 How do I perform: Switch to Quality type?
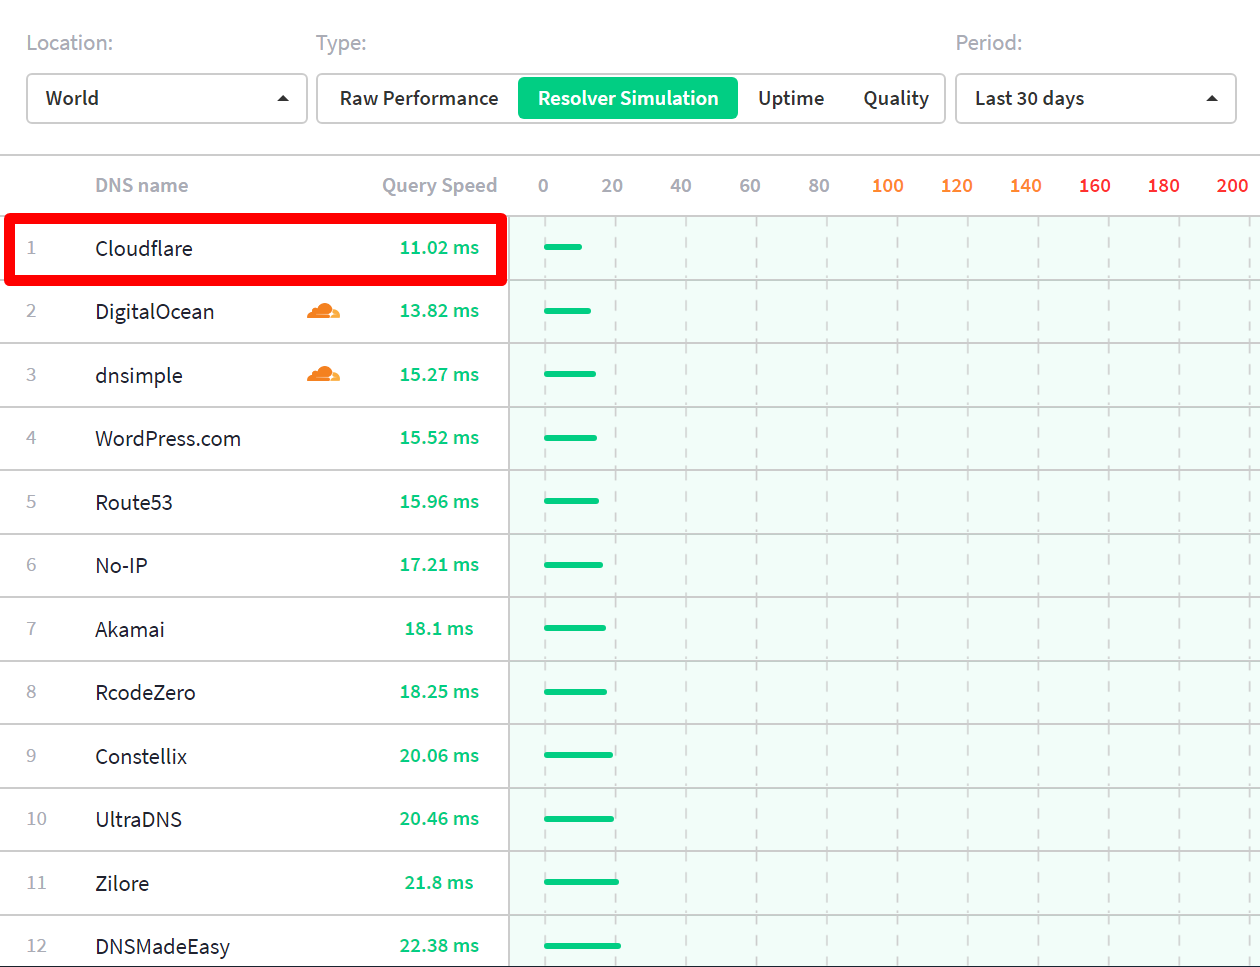(x=896, y=98)
